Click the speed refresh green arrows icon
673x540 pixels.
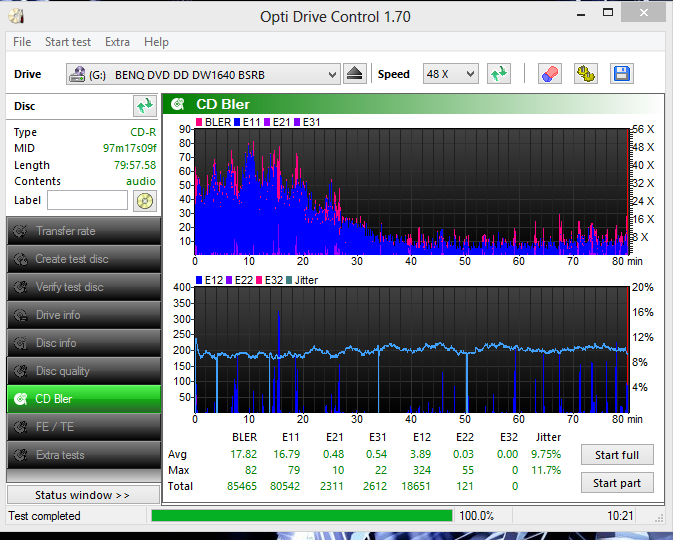pos(499,74)
